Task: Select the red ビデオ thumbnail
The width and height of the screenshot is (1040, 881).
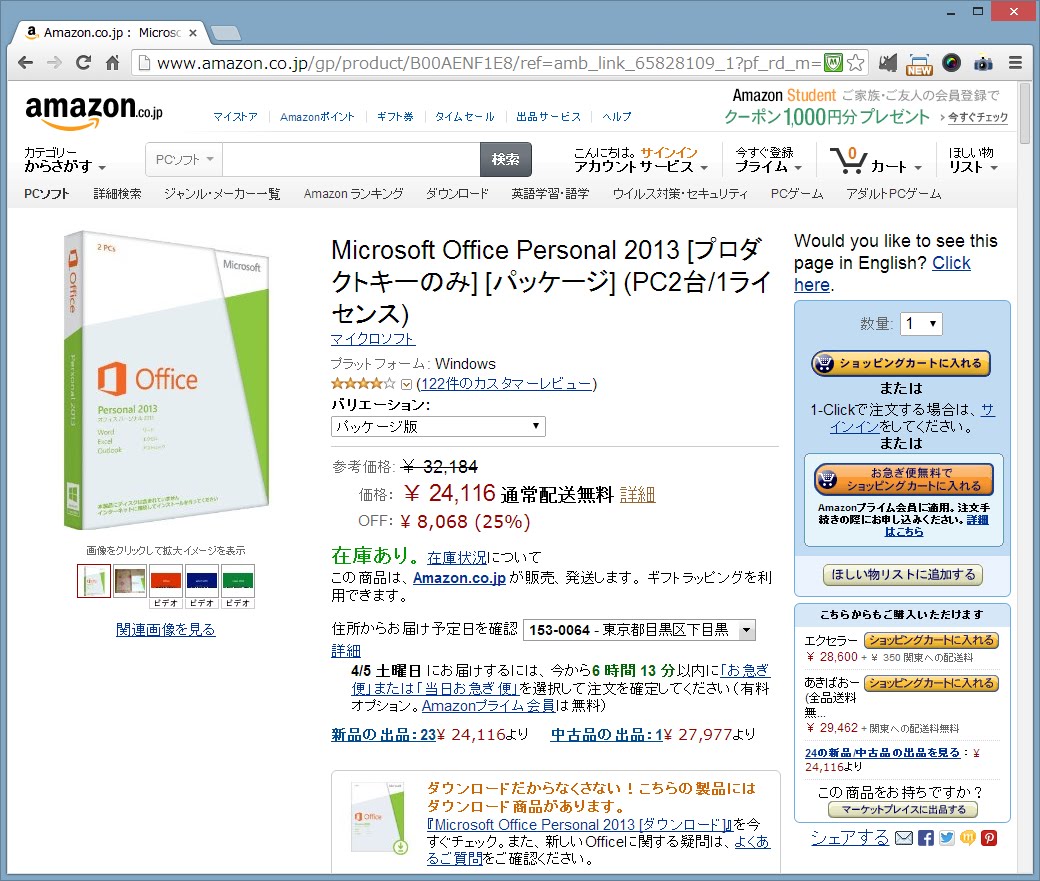Action: 166,582
